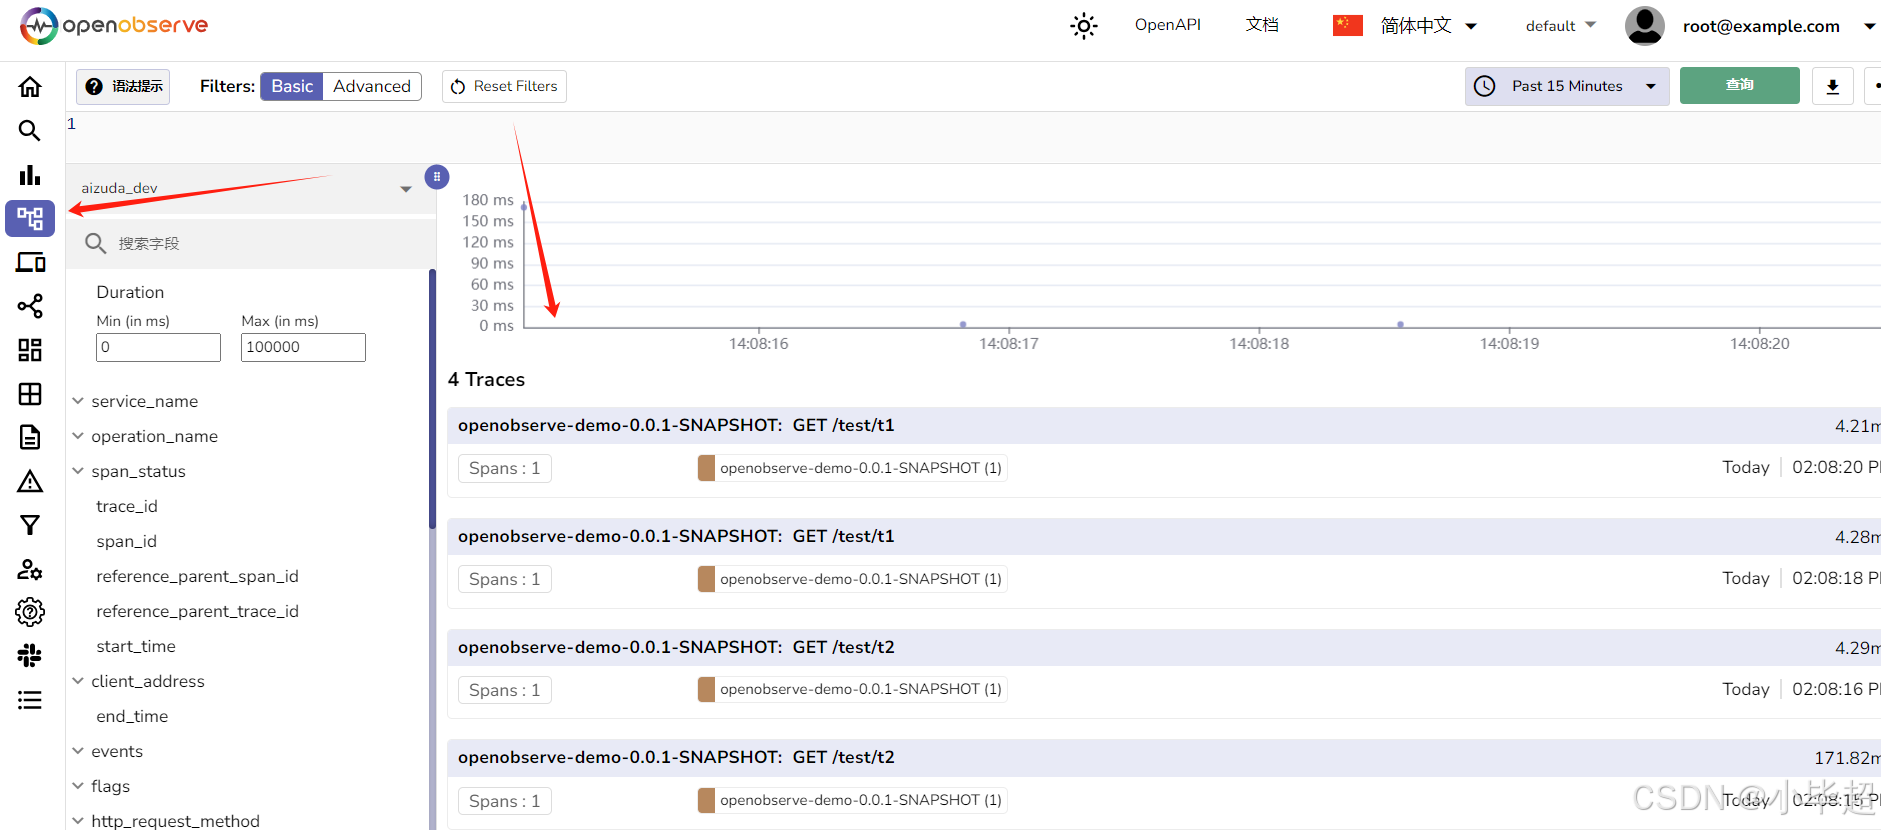Open the language selector 简体中文
Viewport: 1881px width, 830px height.
(1404, 26)
